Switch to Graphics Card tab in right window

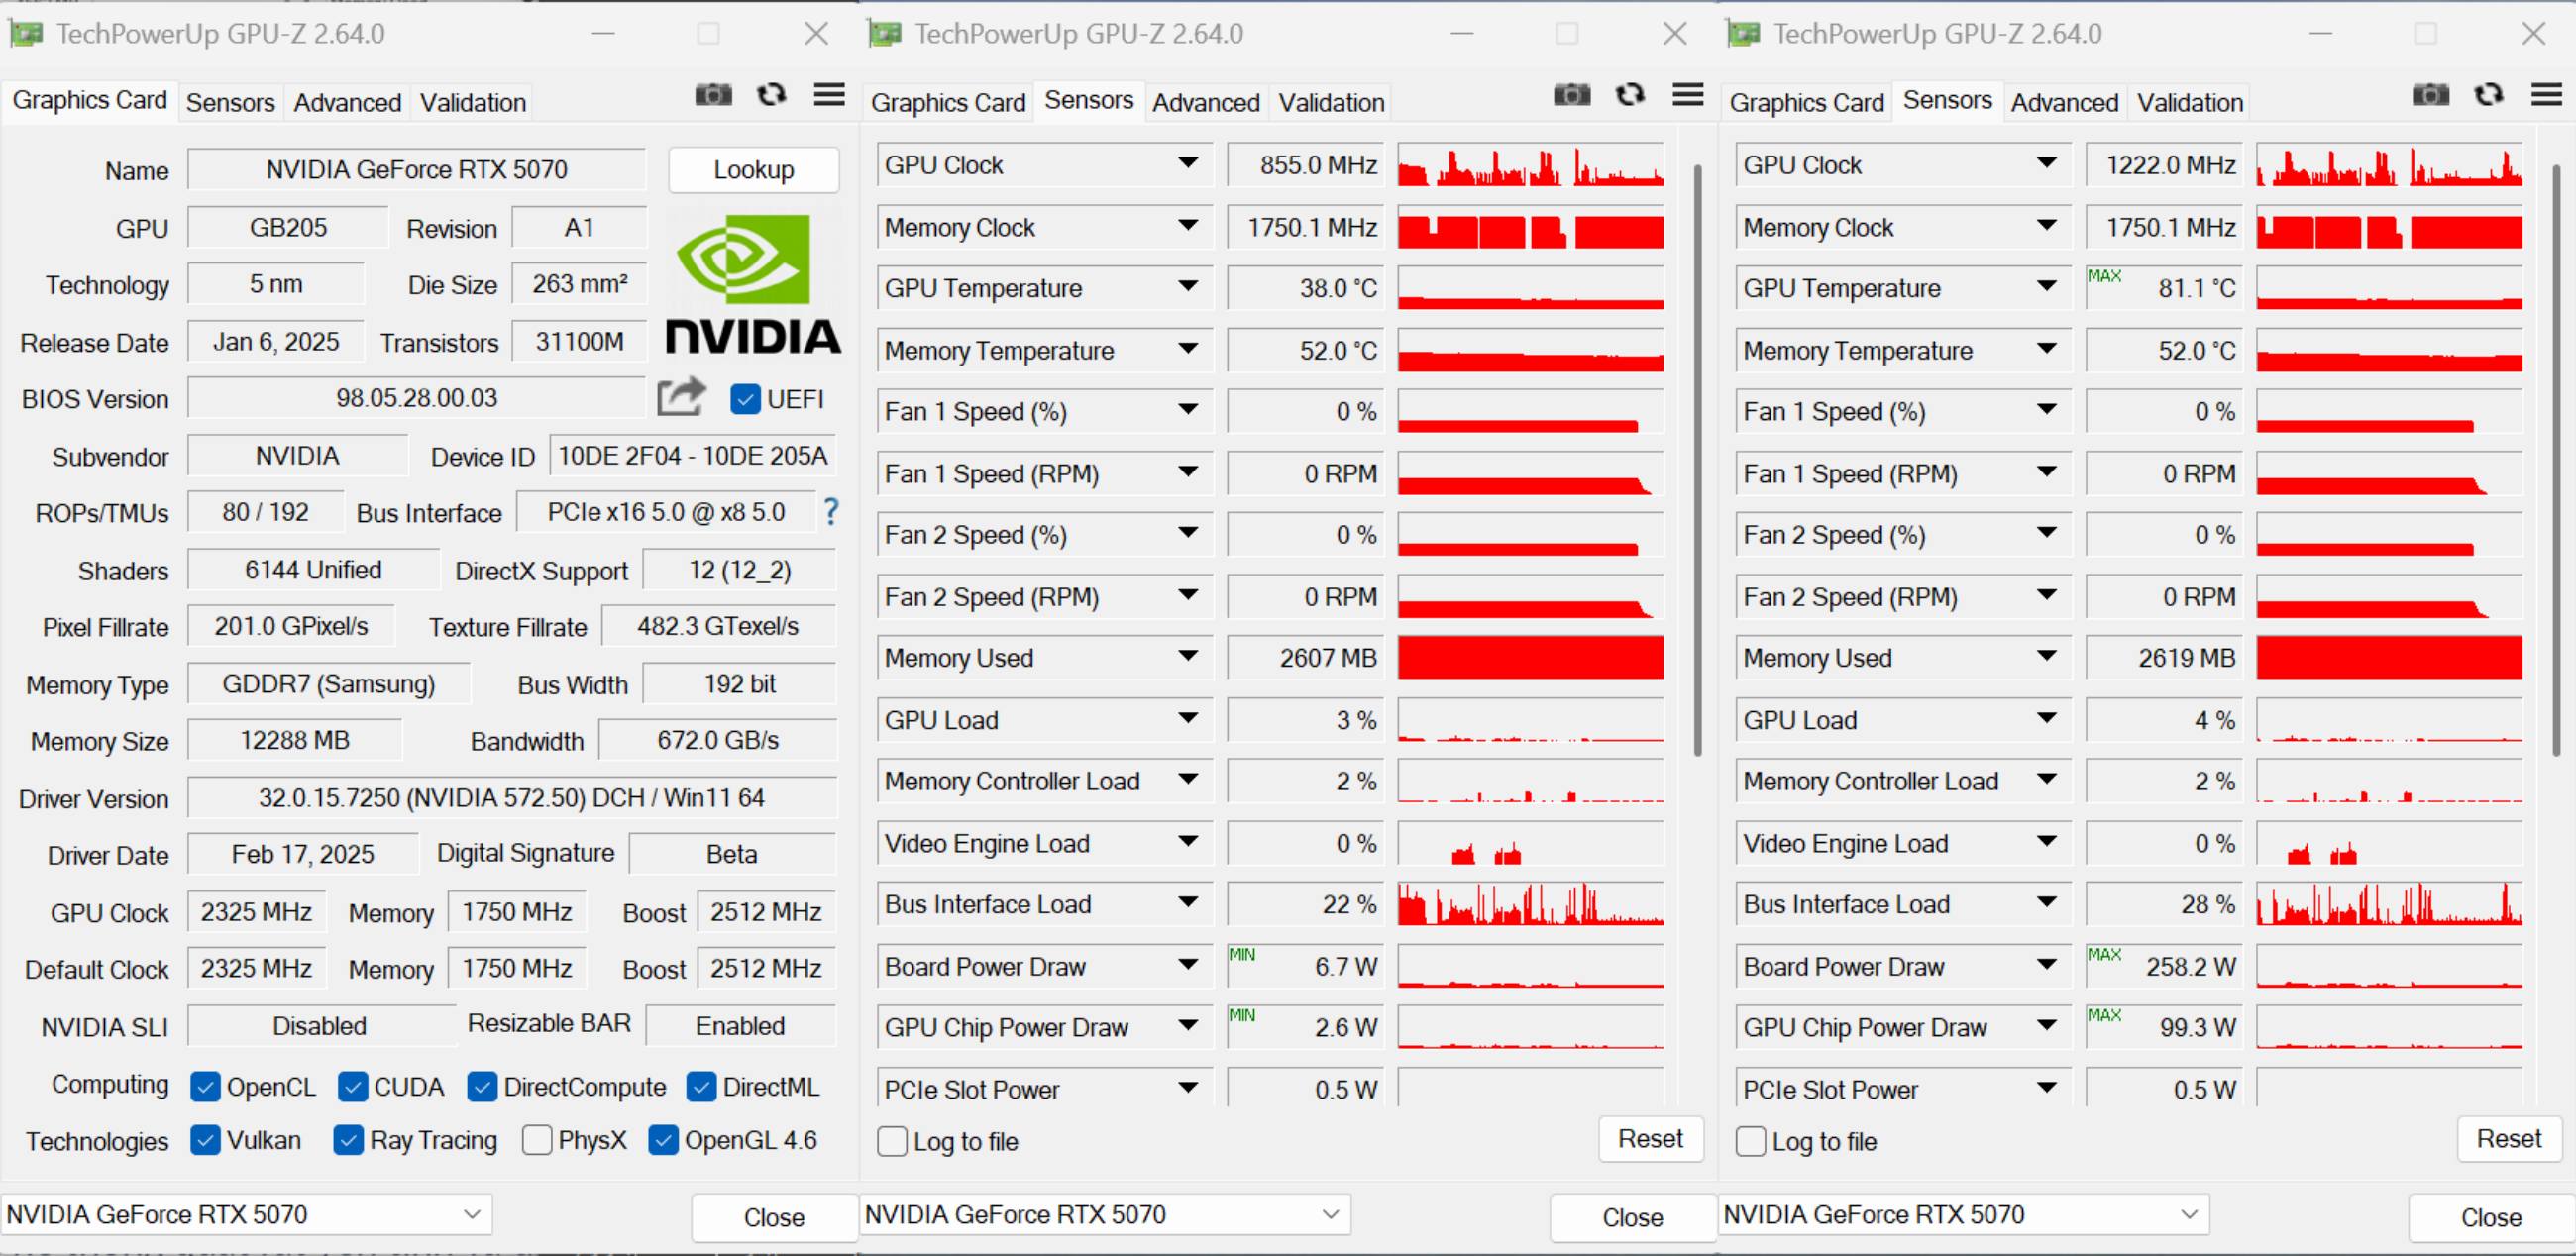tap(1807, 102)
